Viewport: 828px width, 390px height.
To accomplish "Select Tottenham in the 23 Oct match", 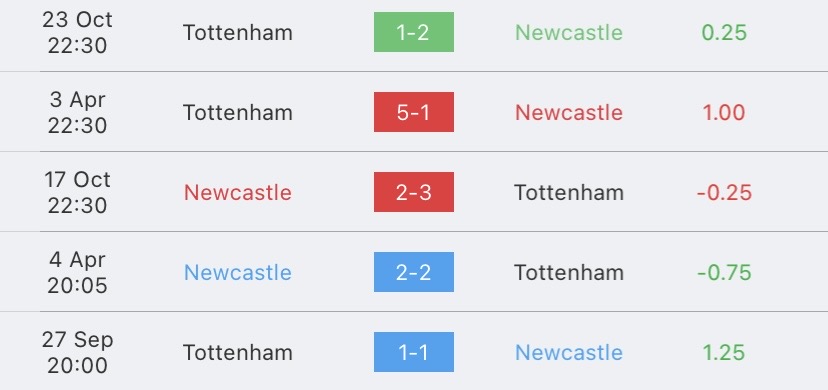I will coord(238,33).
